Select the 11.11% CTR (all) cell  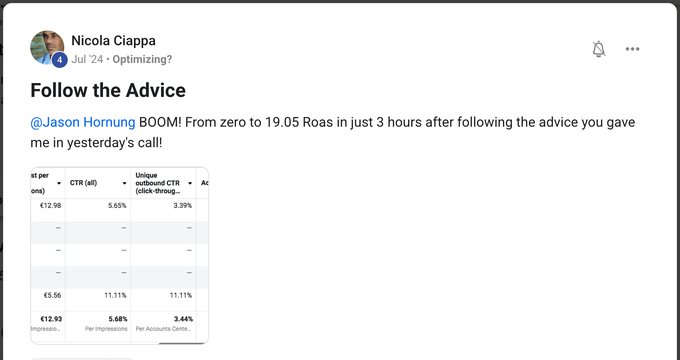click(115, 295)
